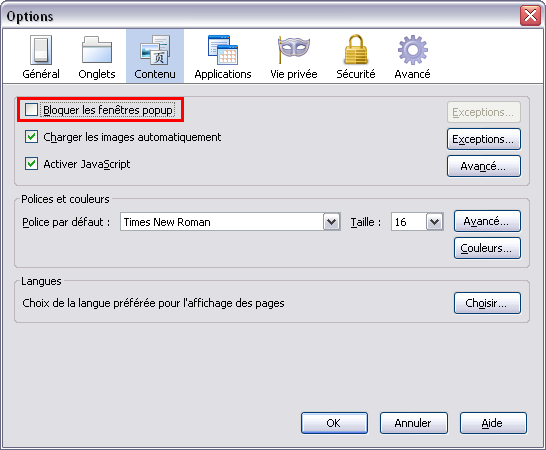The image size is (546, 450).
Task: Click the Times New Roman font combo box
Action: click(x=230, y=222)
